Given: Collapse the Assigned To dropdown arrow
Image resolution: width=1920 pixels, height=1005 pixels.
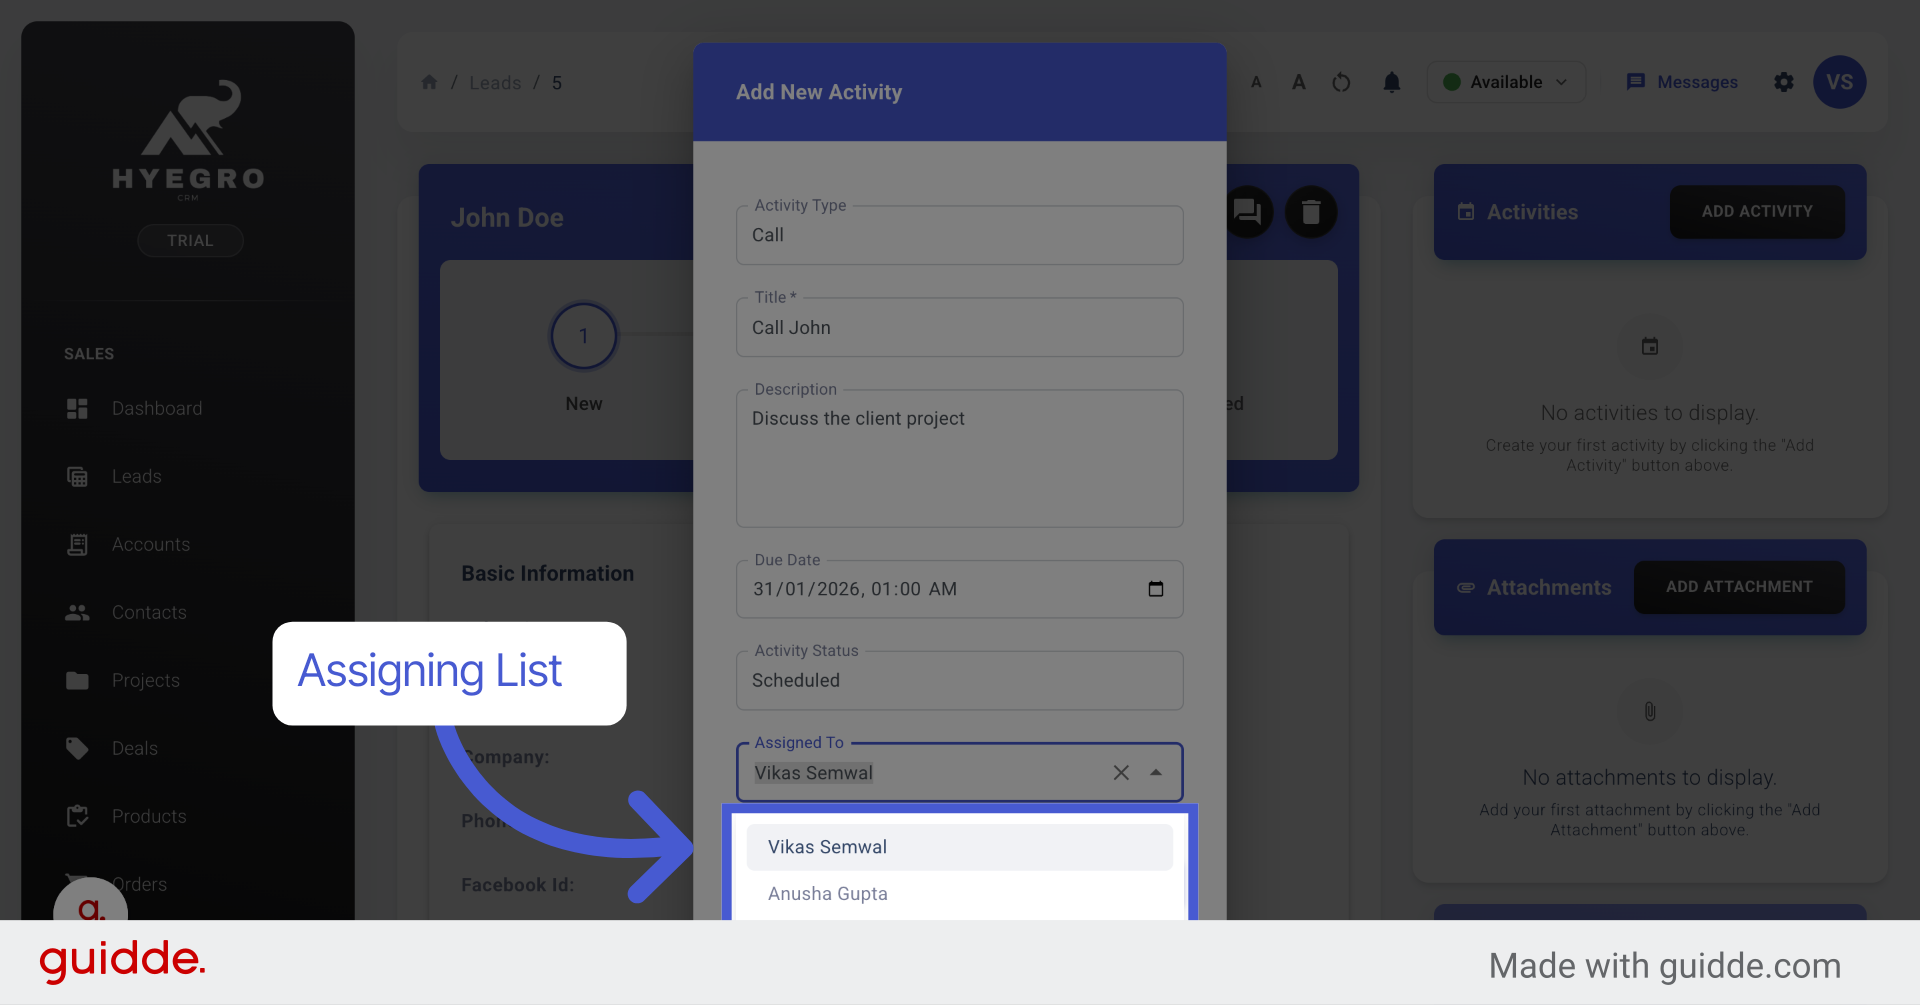Looking at the screenshot, I should click(1156, 772).
